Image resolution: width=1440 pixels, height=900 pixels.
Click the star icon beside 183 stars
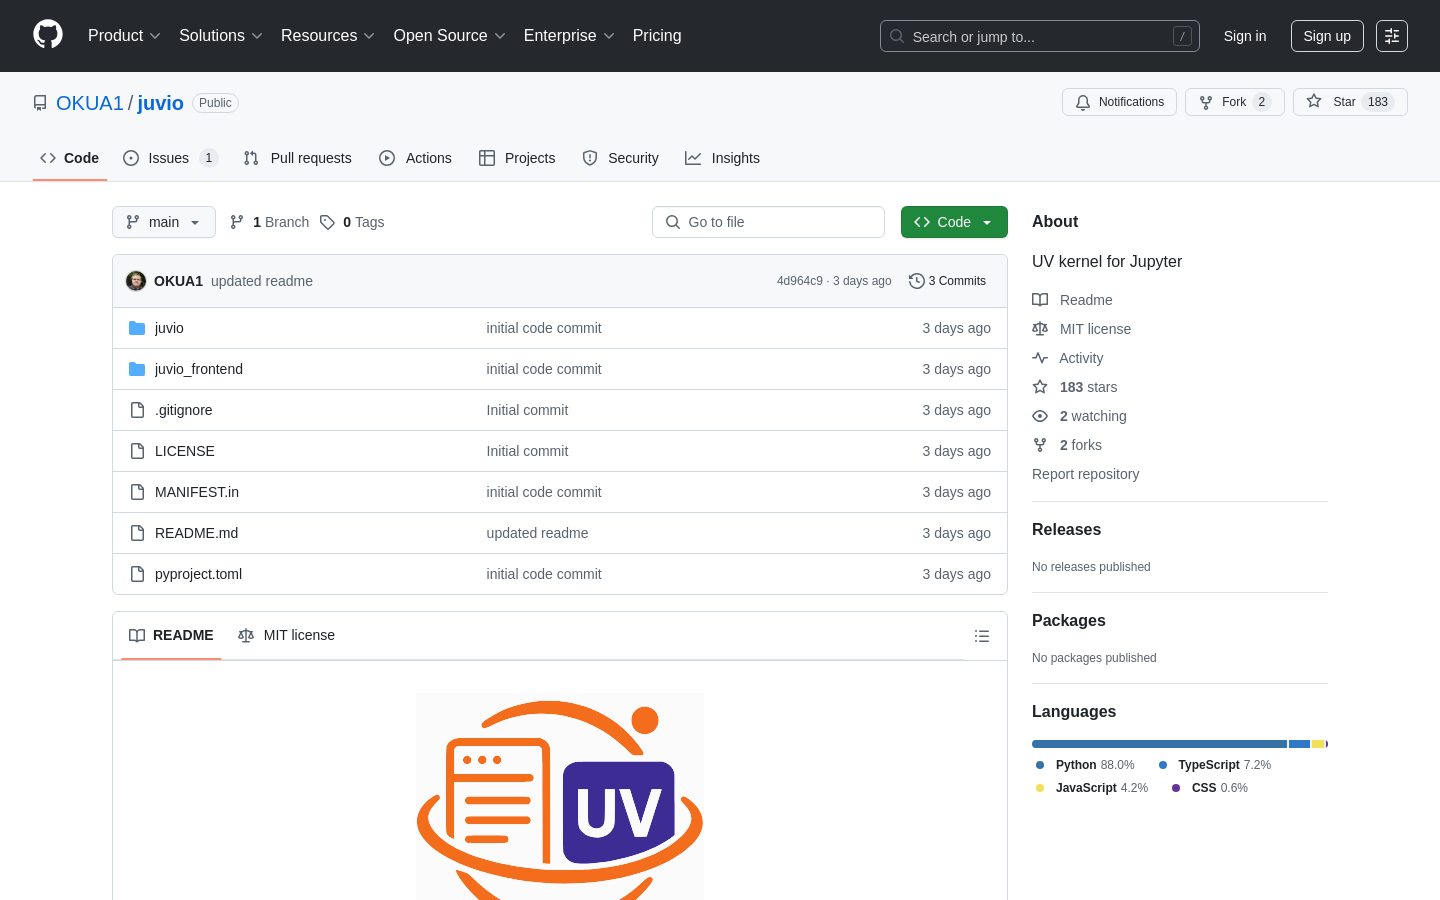pyautogui.click(x=1040, y=387)
